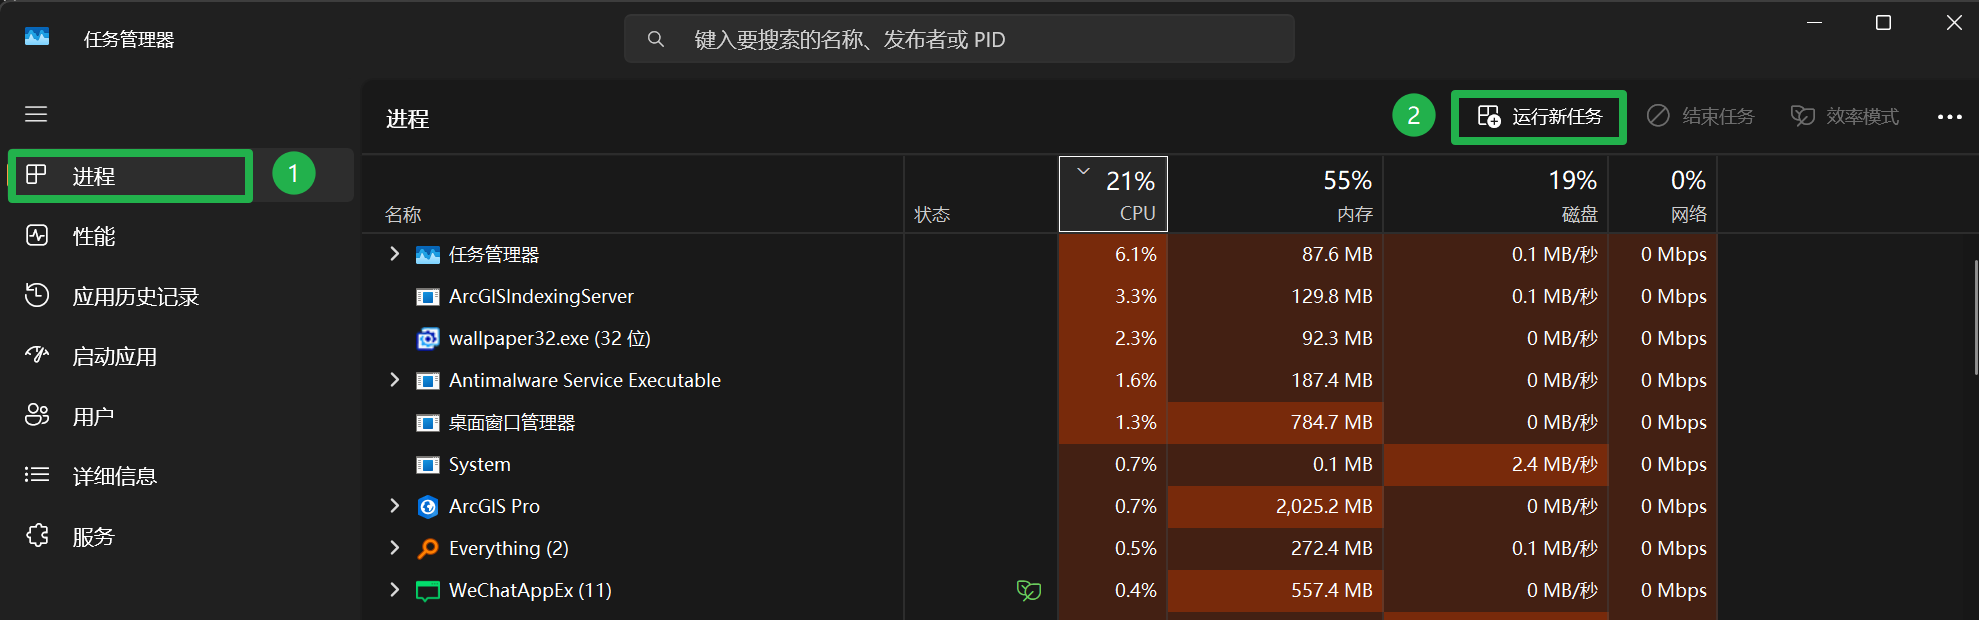This screenshot has height=620, width=1979.
Task: Click the search field to type a PID
Action: pos(958,38)
